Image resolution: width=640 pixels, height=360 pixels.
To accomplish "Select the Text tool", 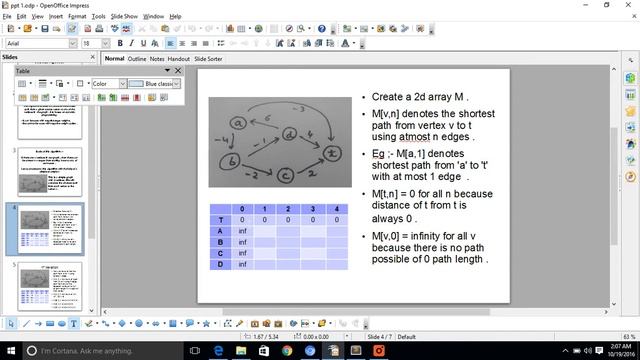I will (x=73, y=324).
